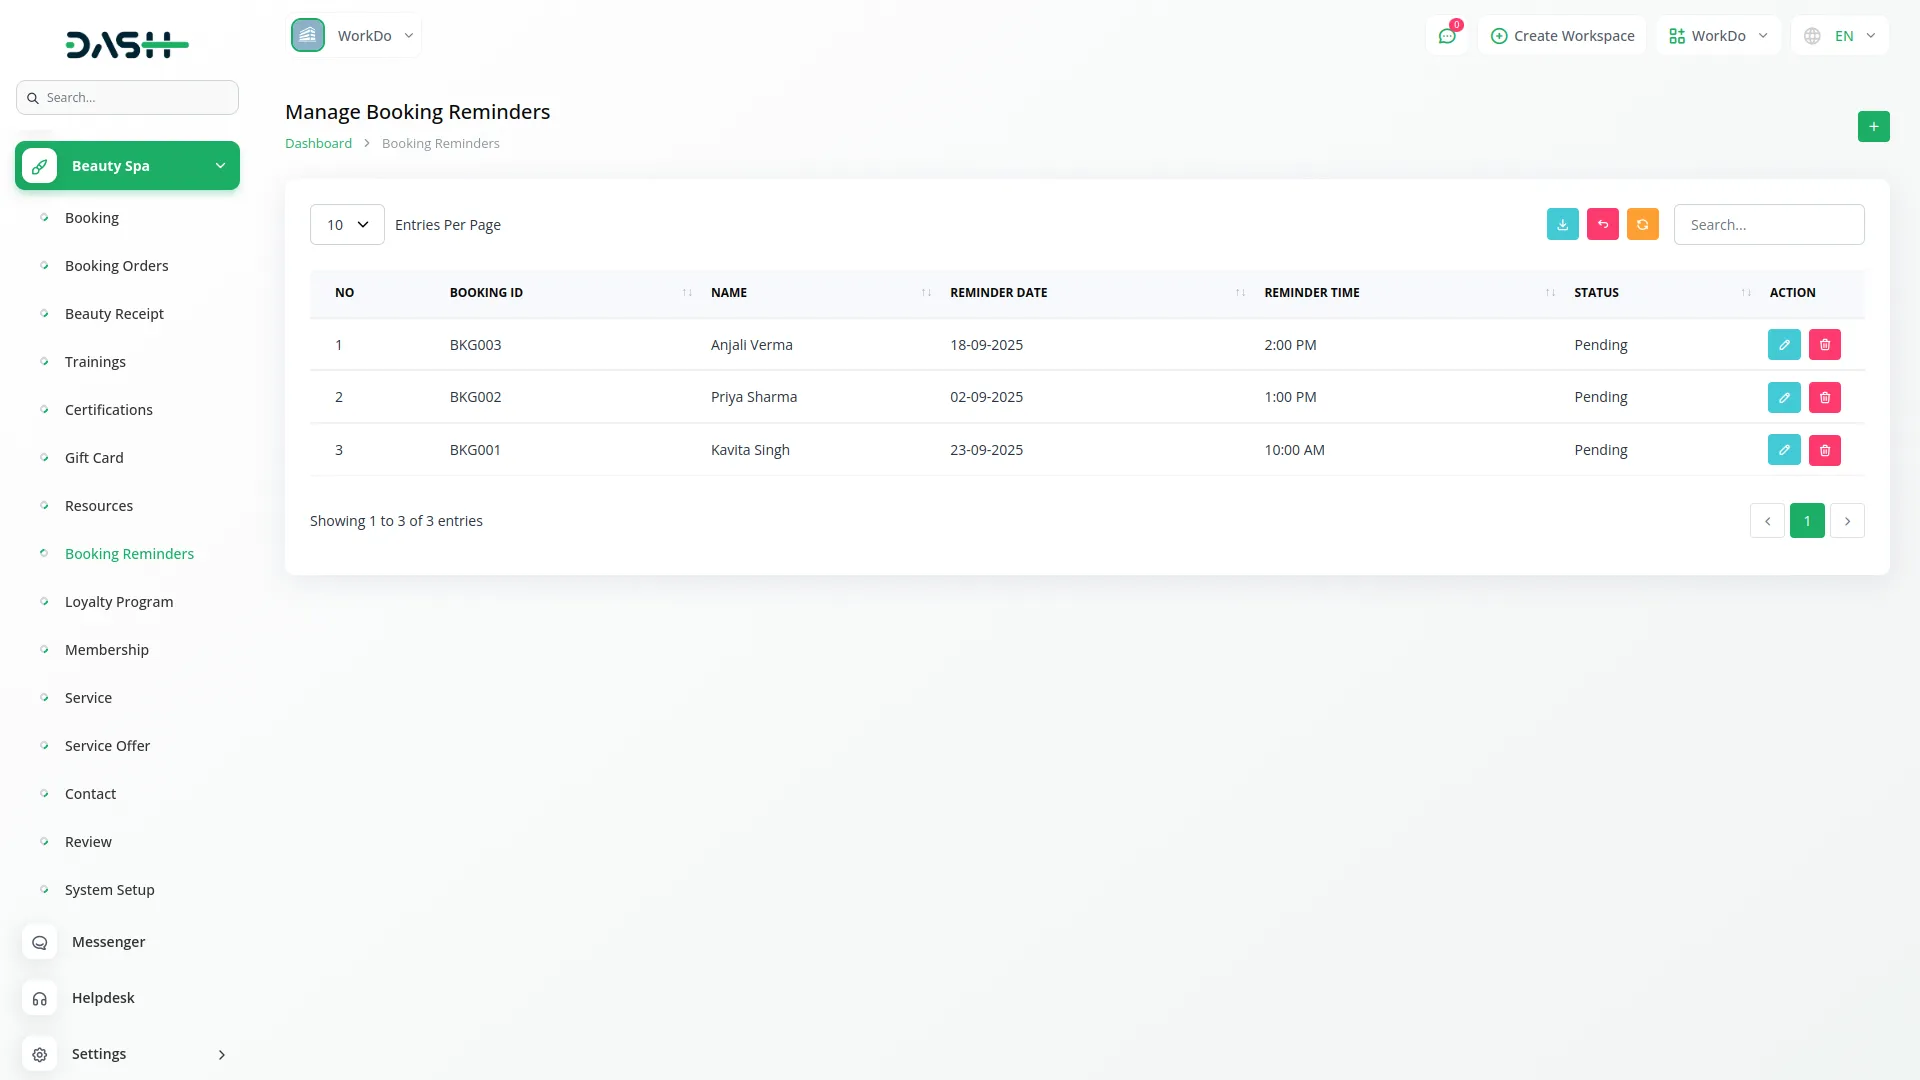
Task: Open the entries per page dropdown
Action: click(347, 225)
